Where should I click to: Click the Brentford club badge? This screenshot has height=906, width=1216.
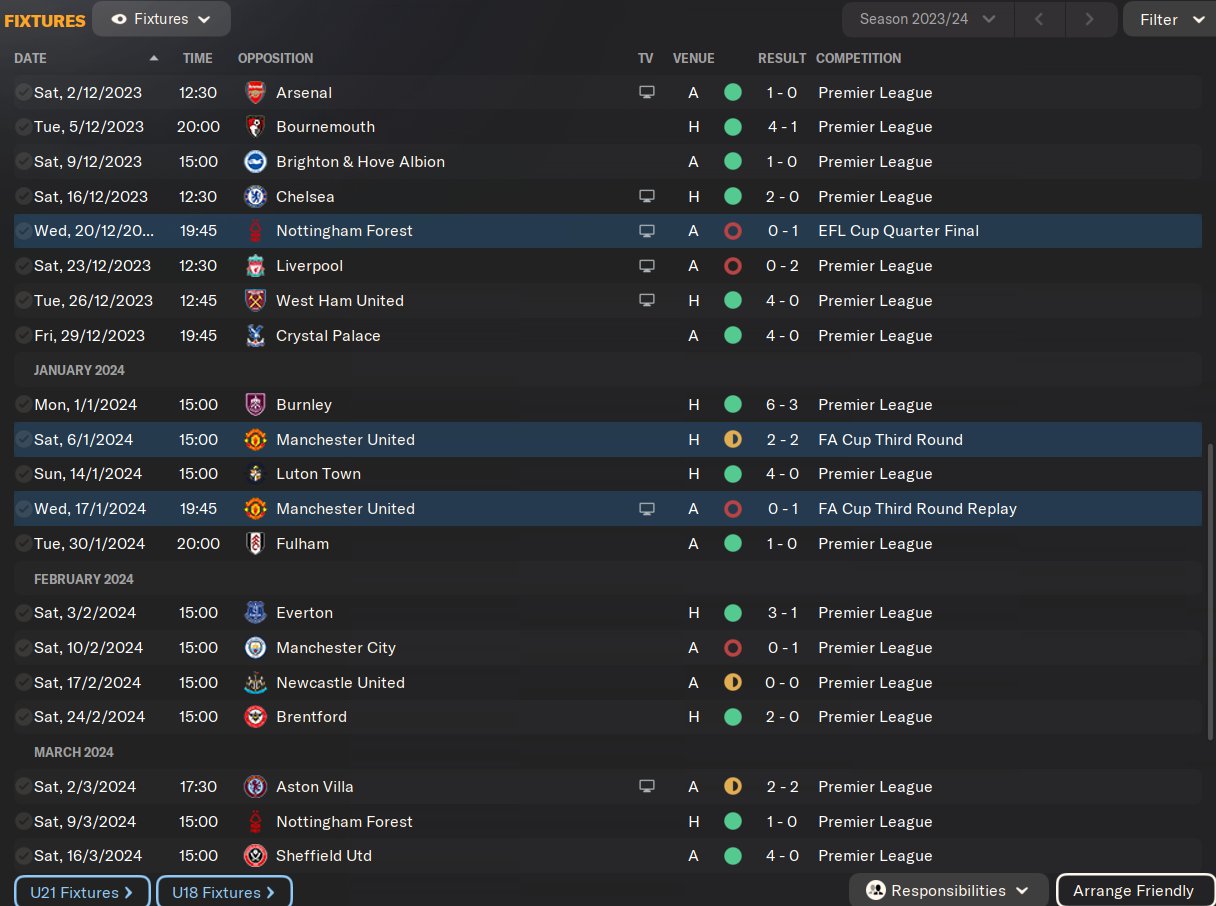tap(255, 717)
